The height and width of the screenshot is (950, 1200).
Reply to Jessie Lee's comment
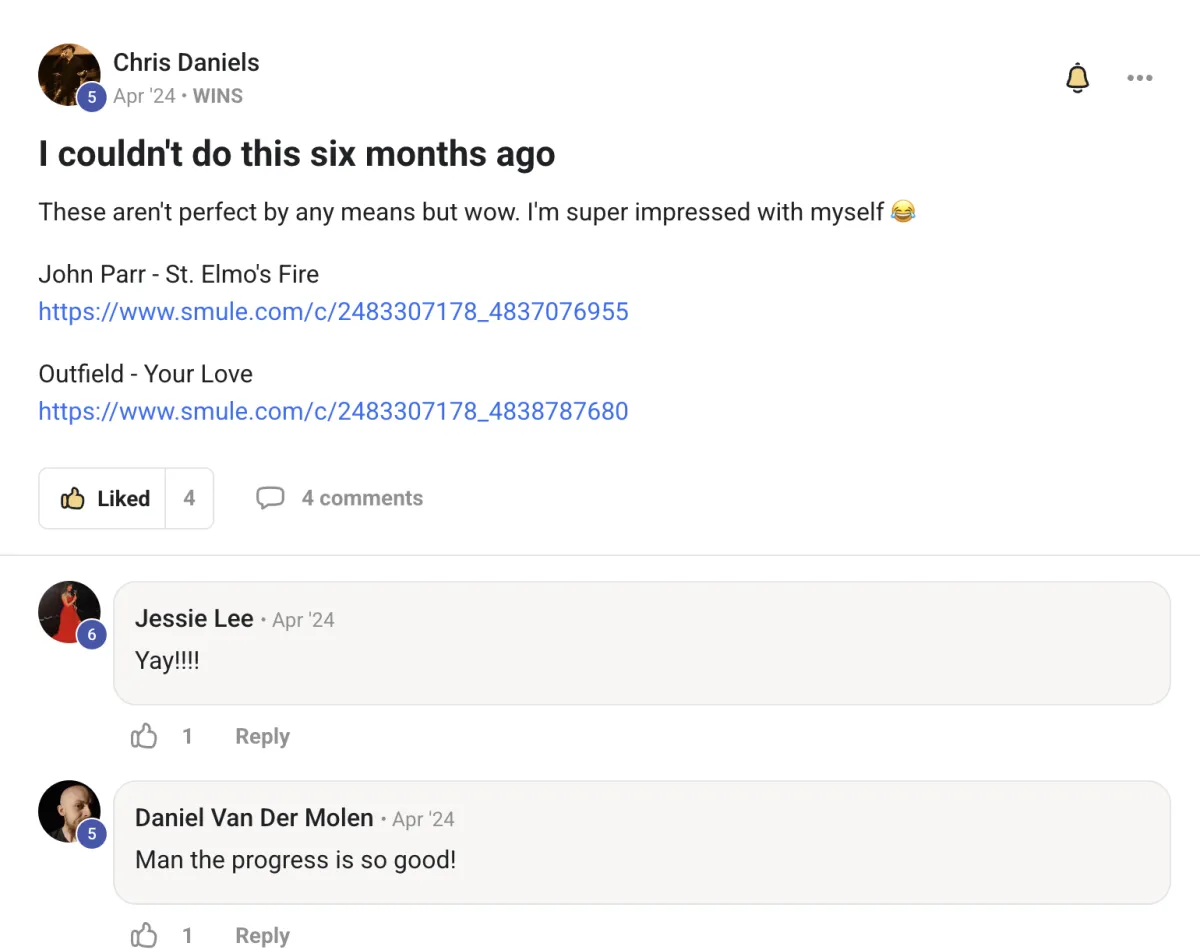(x=262, y=737)
